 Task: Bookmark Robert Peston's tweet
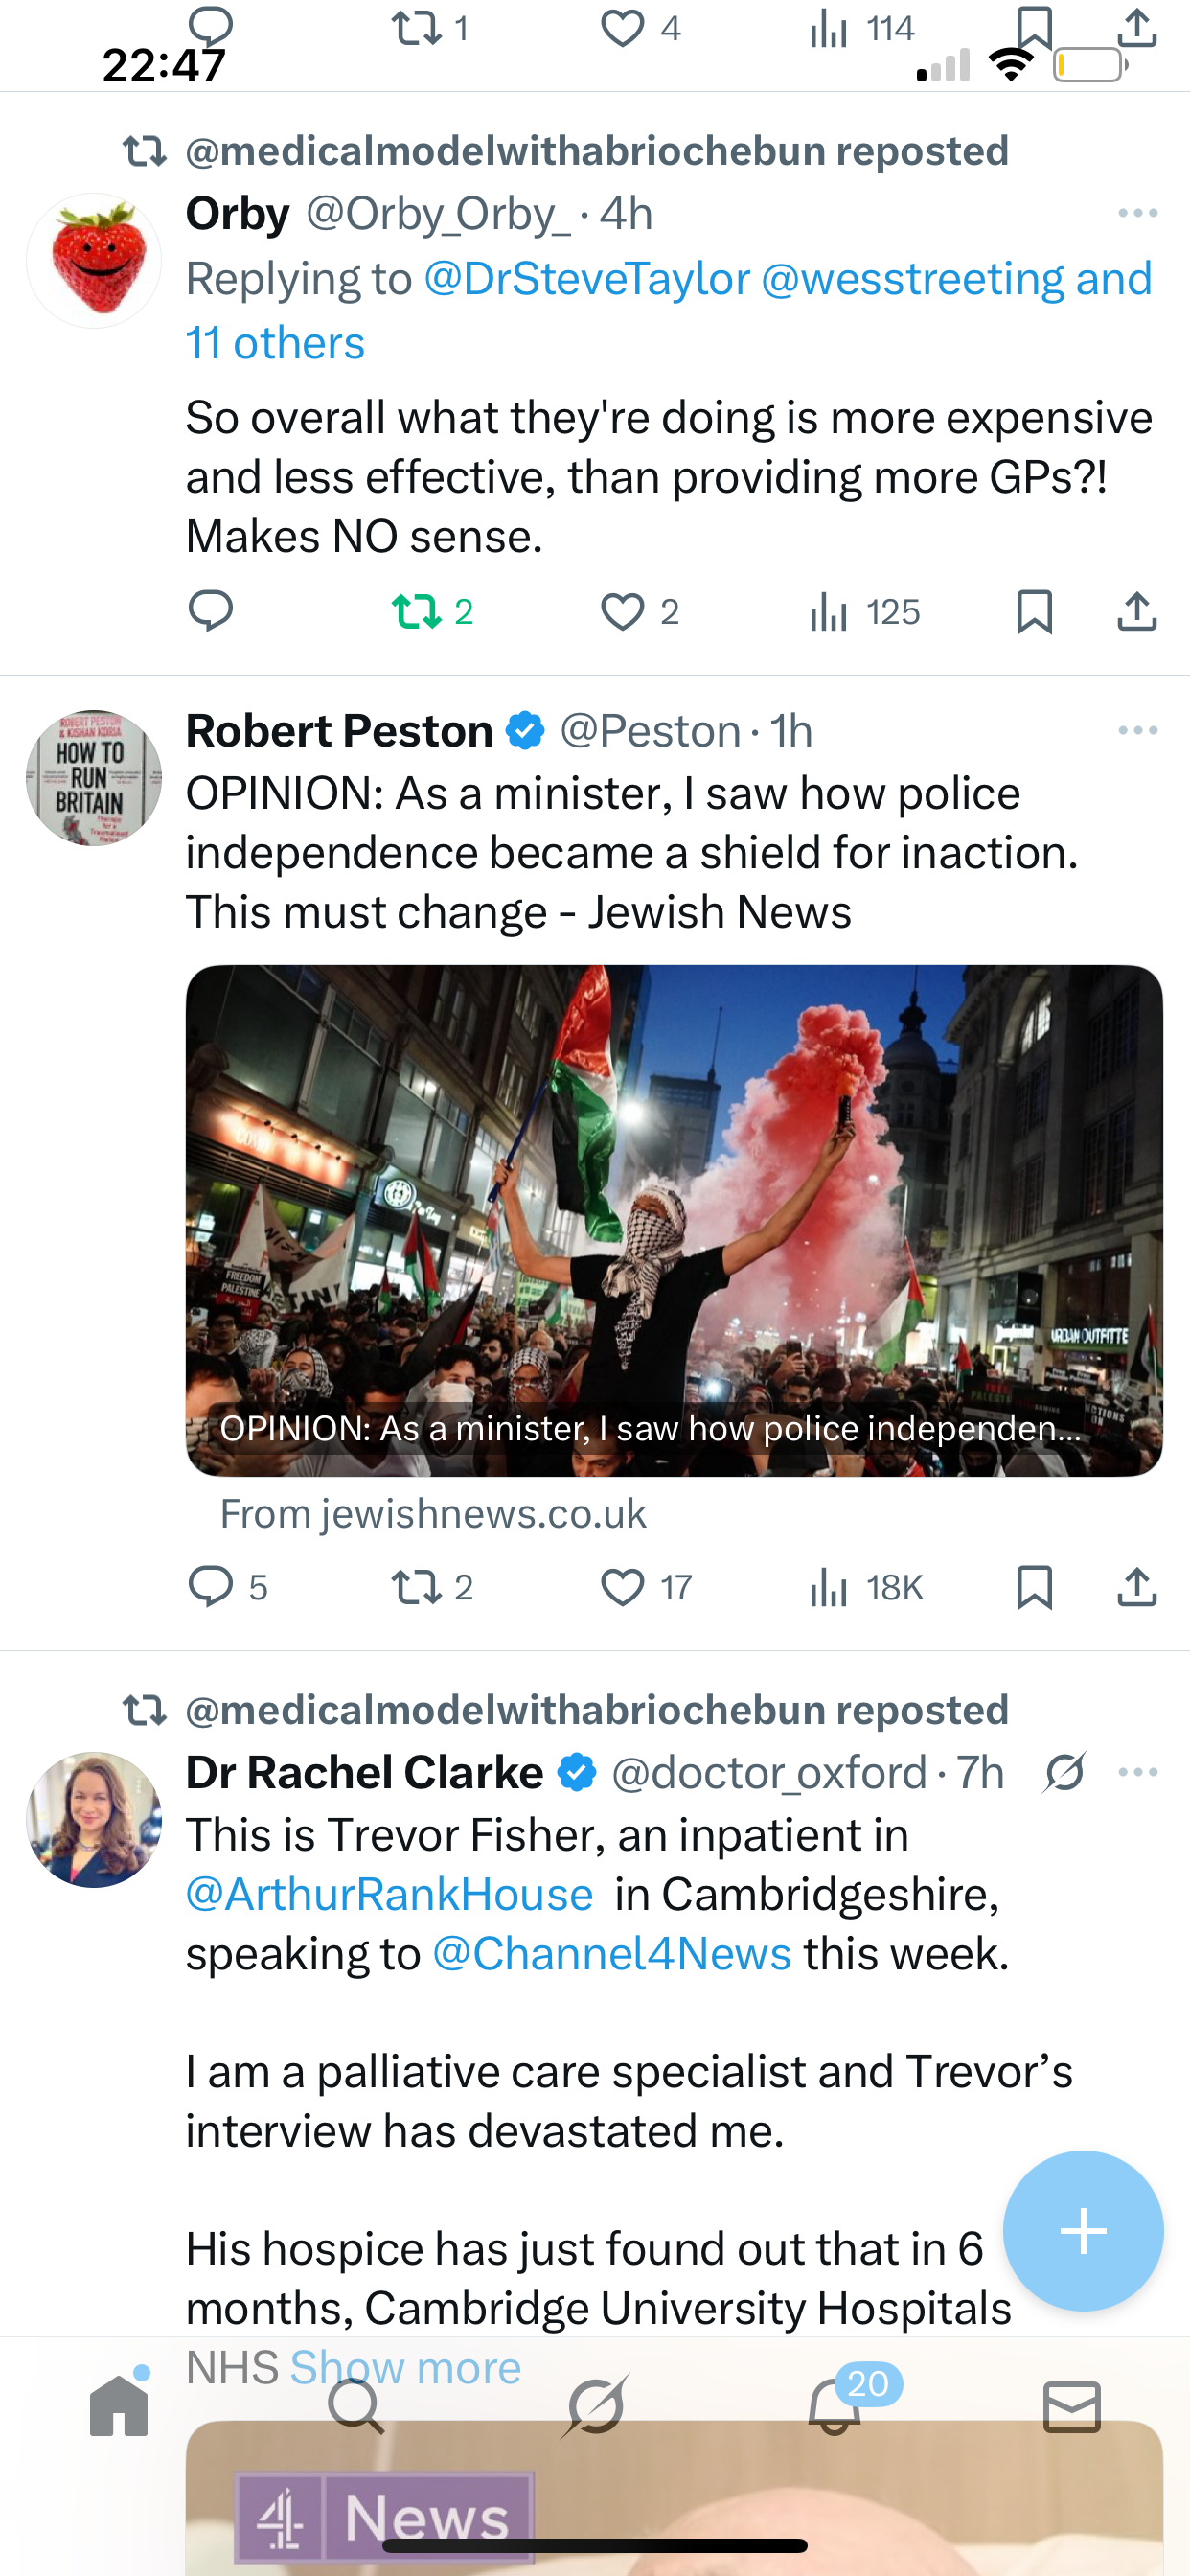tap(1034, 1587)
